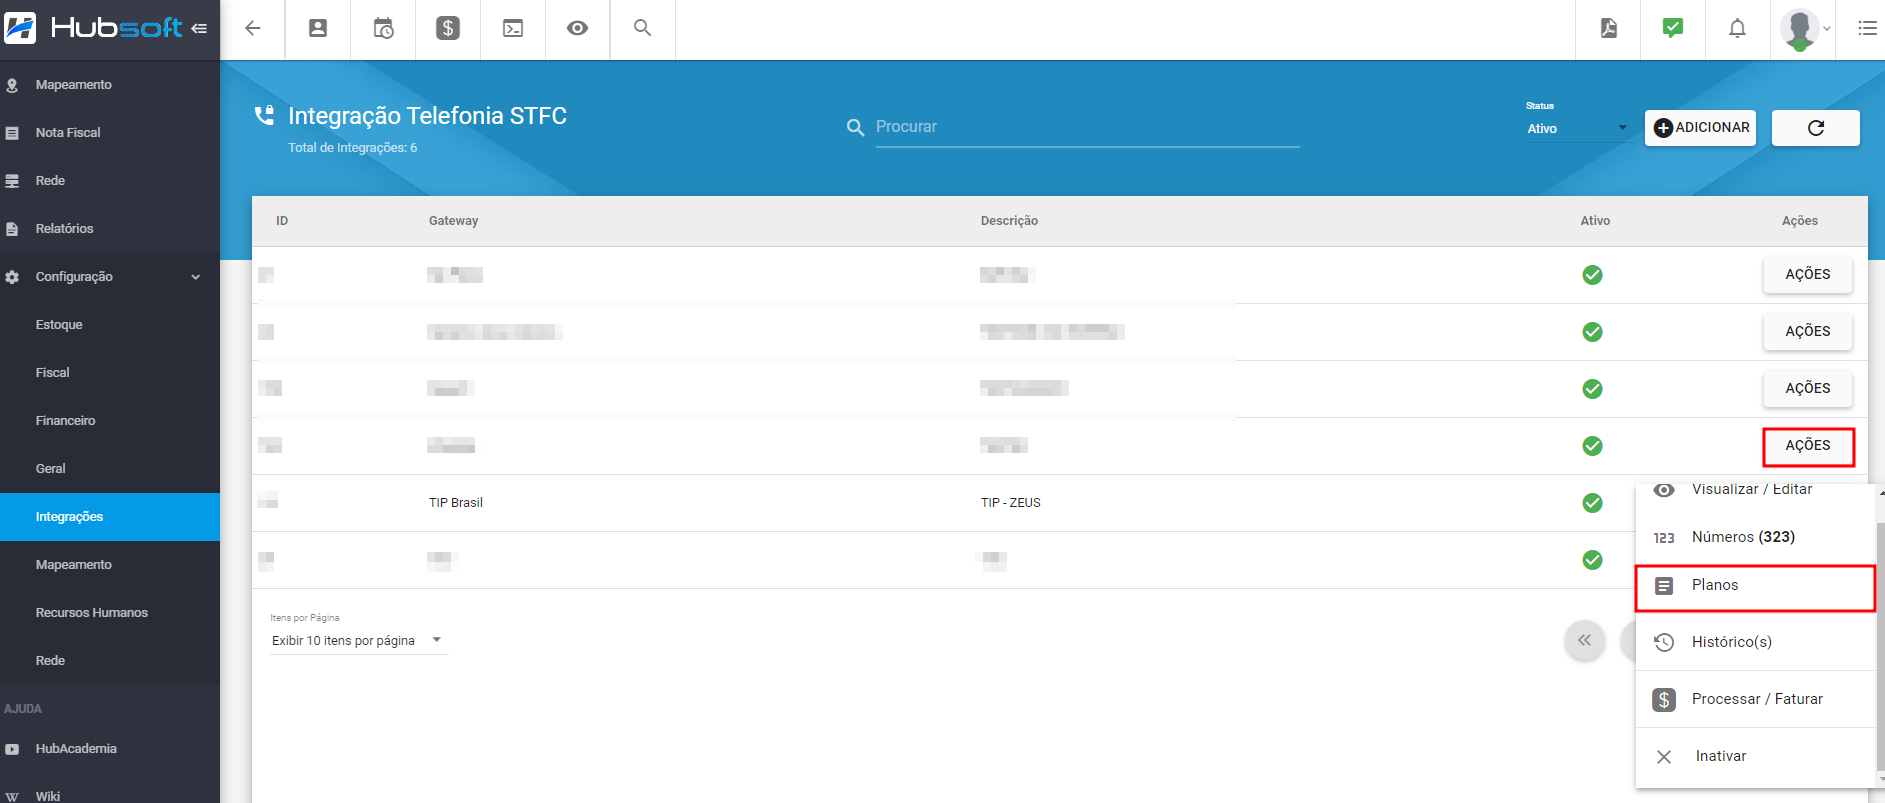1885x803 pixels.
Task: Open Fiscal under Configuração
Action: pyautogui.click(x=110, y=373)
